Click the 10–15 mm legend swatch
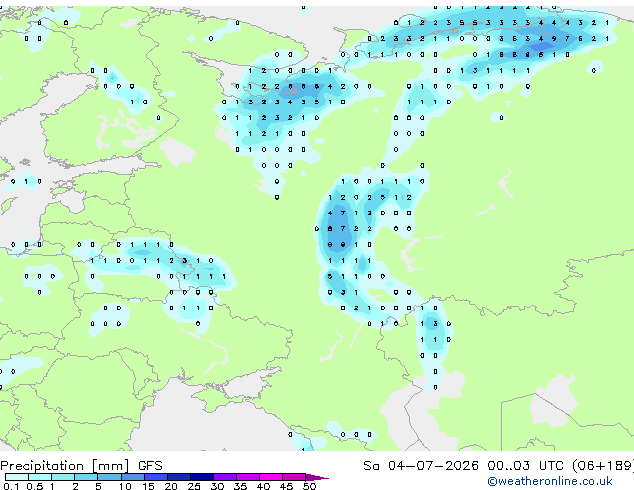634x490 pixels. 133,477
